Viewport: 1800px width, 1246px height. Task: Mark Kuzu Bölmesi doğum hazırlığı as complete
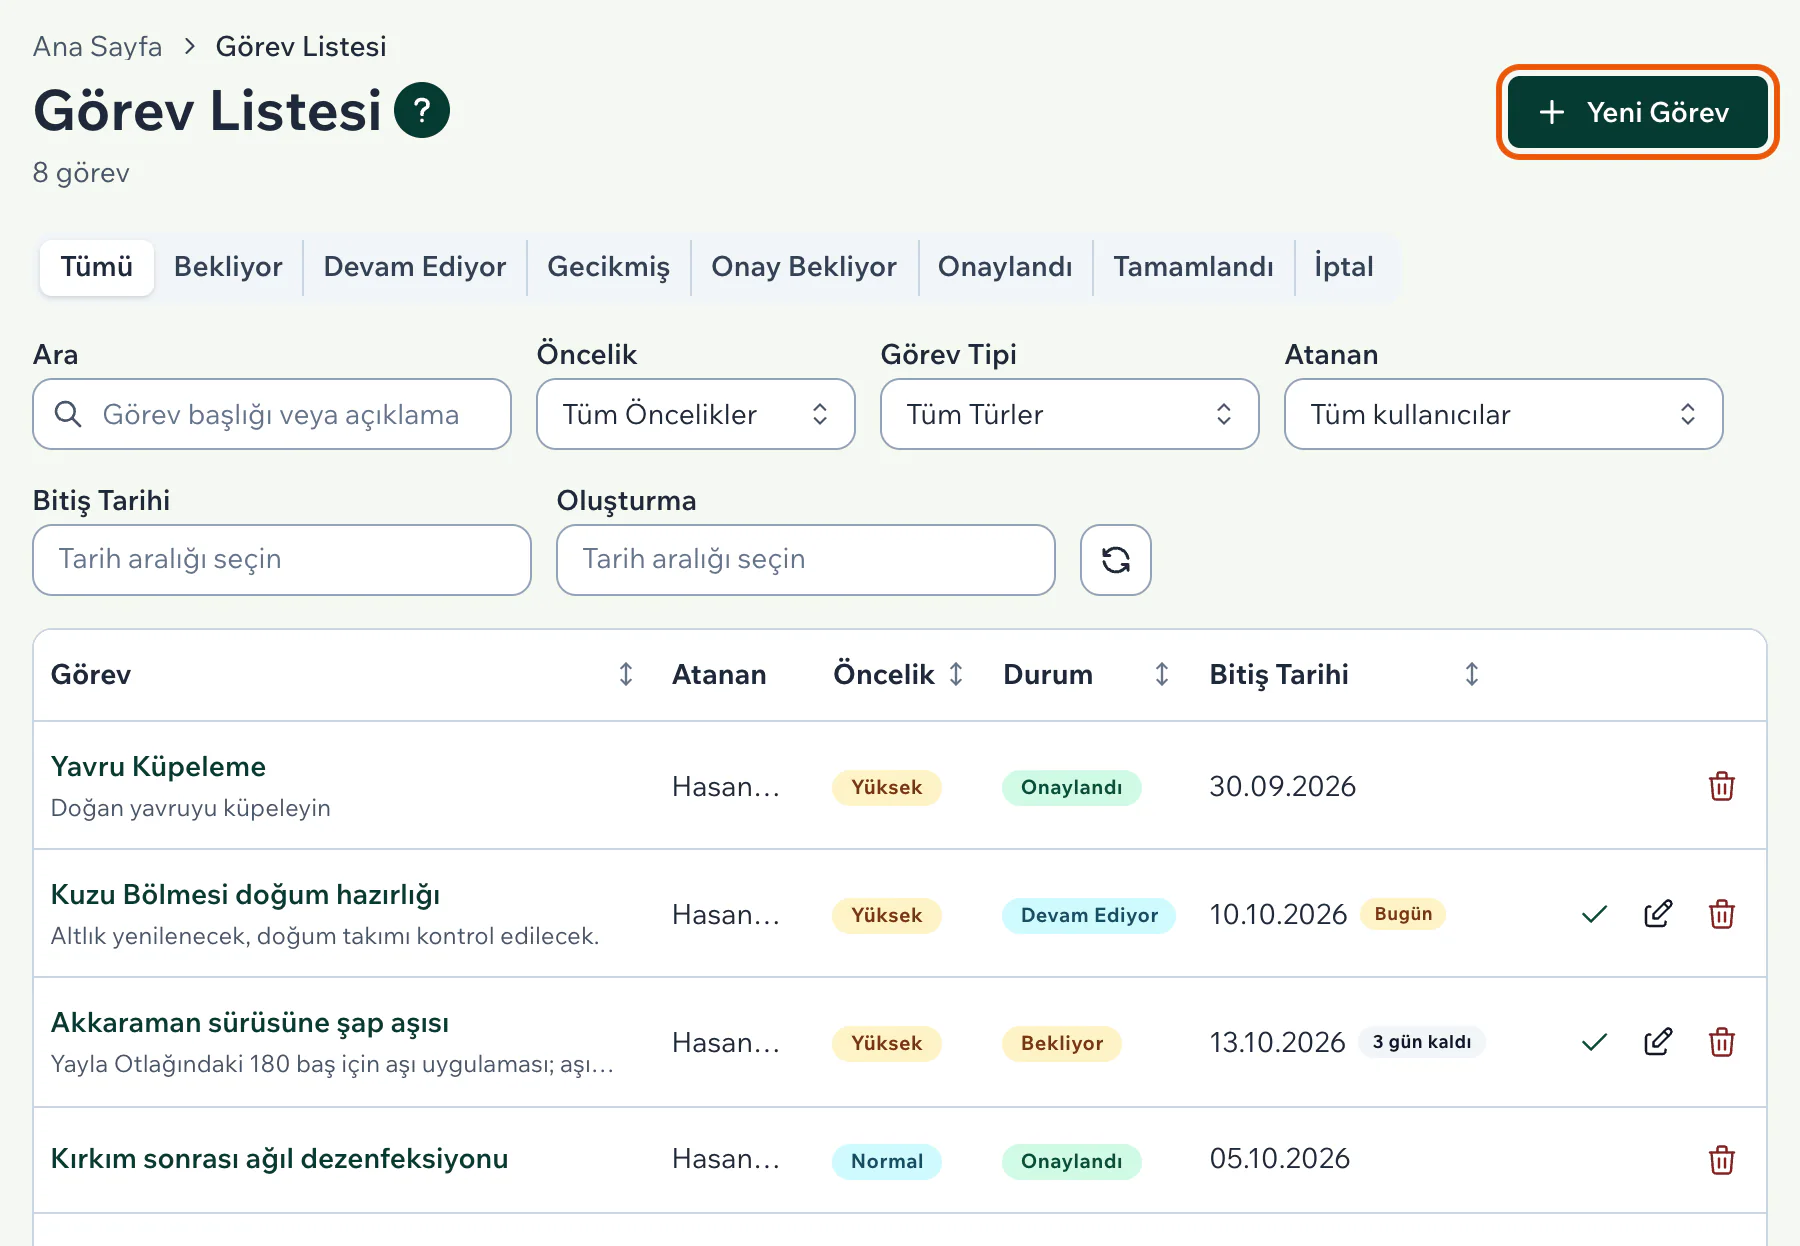[1595, 914]
